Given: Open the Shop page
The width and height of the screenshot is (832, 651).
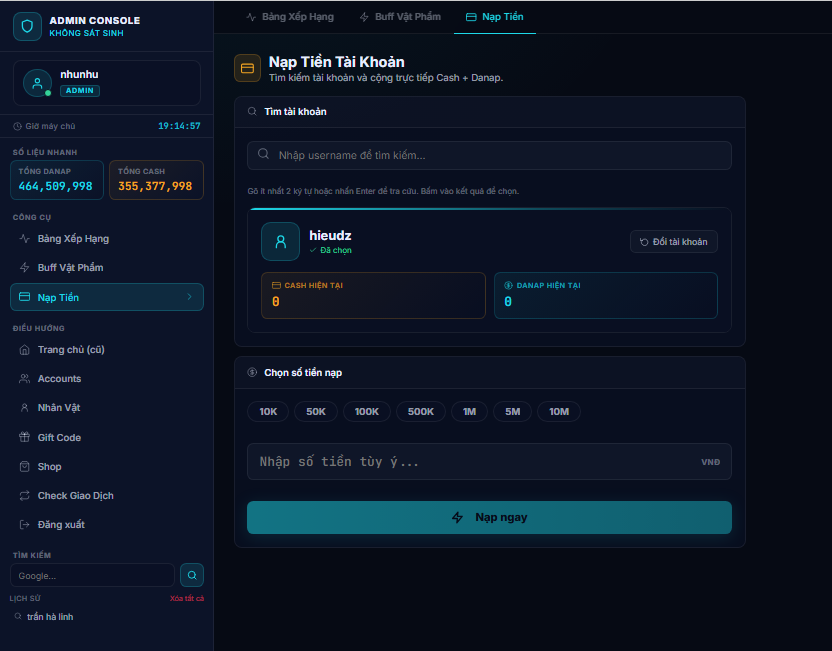Looking at the screenshot, I should 107,467.
